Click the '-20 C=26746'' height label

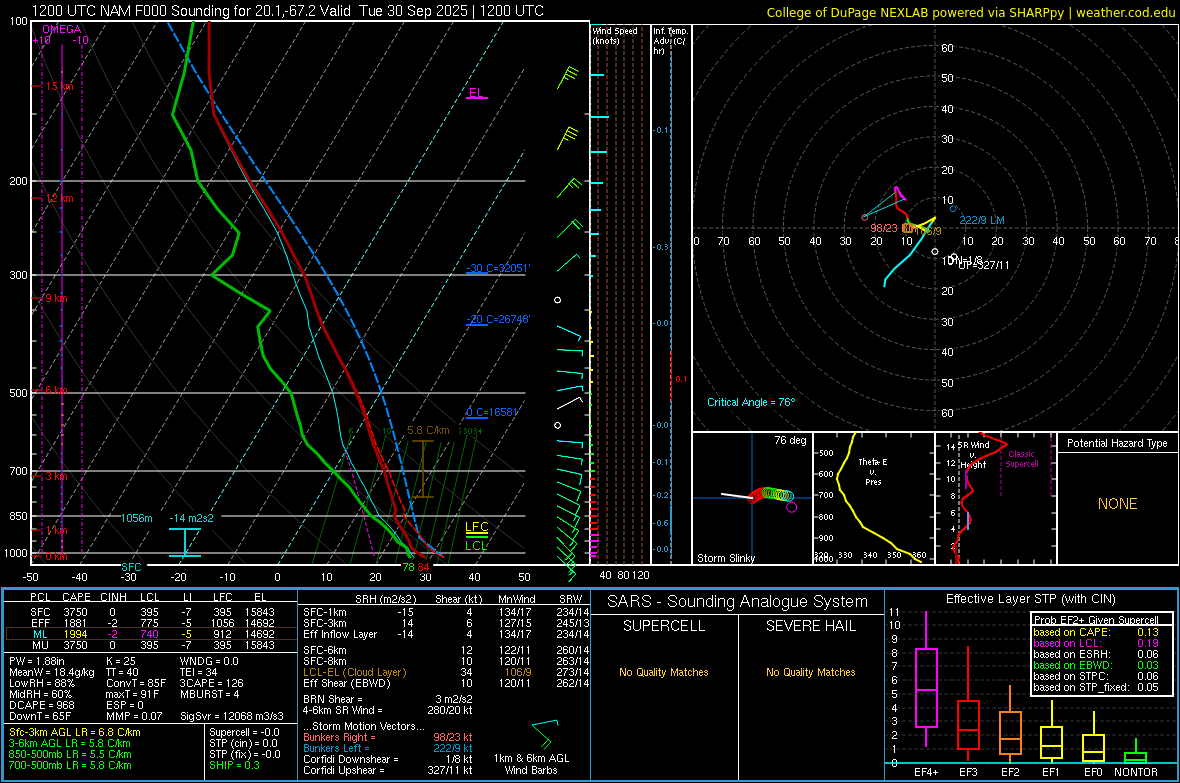[x=498, y=319]
